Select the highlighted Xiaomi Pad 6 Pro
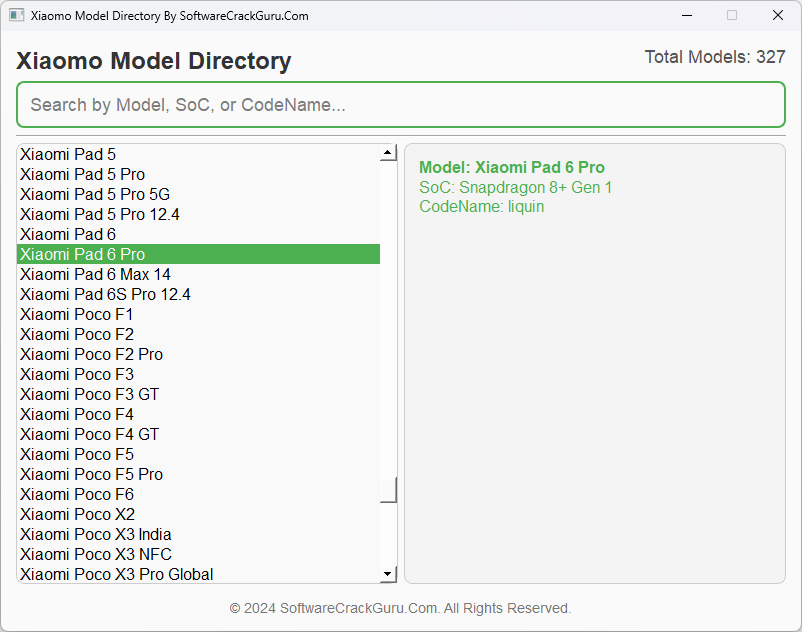This screenshot has width=802, height=632. click(83, 254)
